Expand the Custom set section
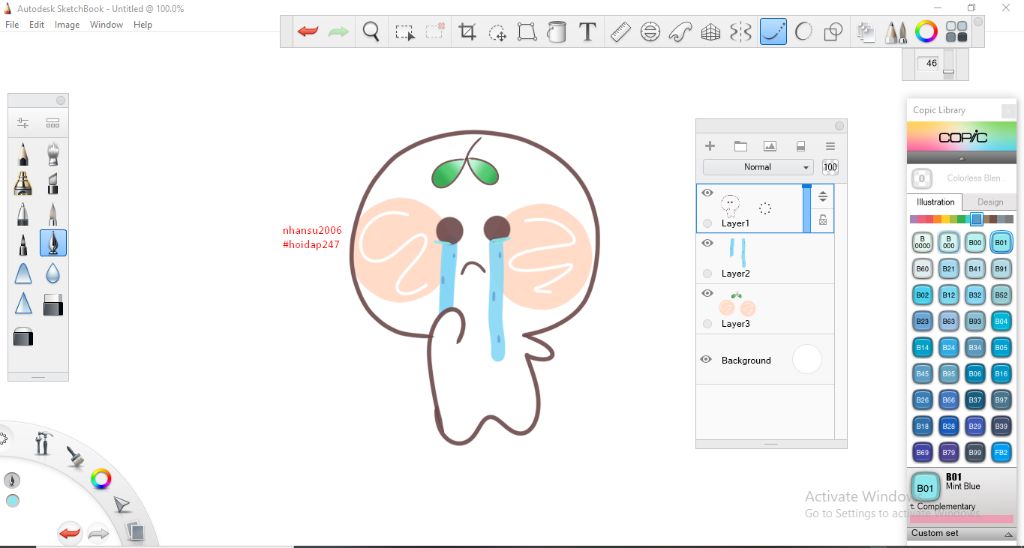1024x548 pixels. pyautogui.click(x=961, y=533)
